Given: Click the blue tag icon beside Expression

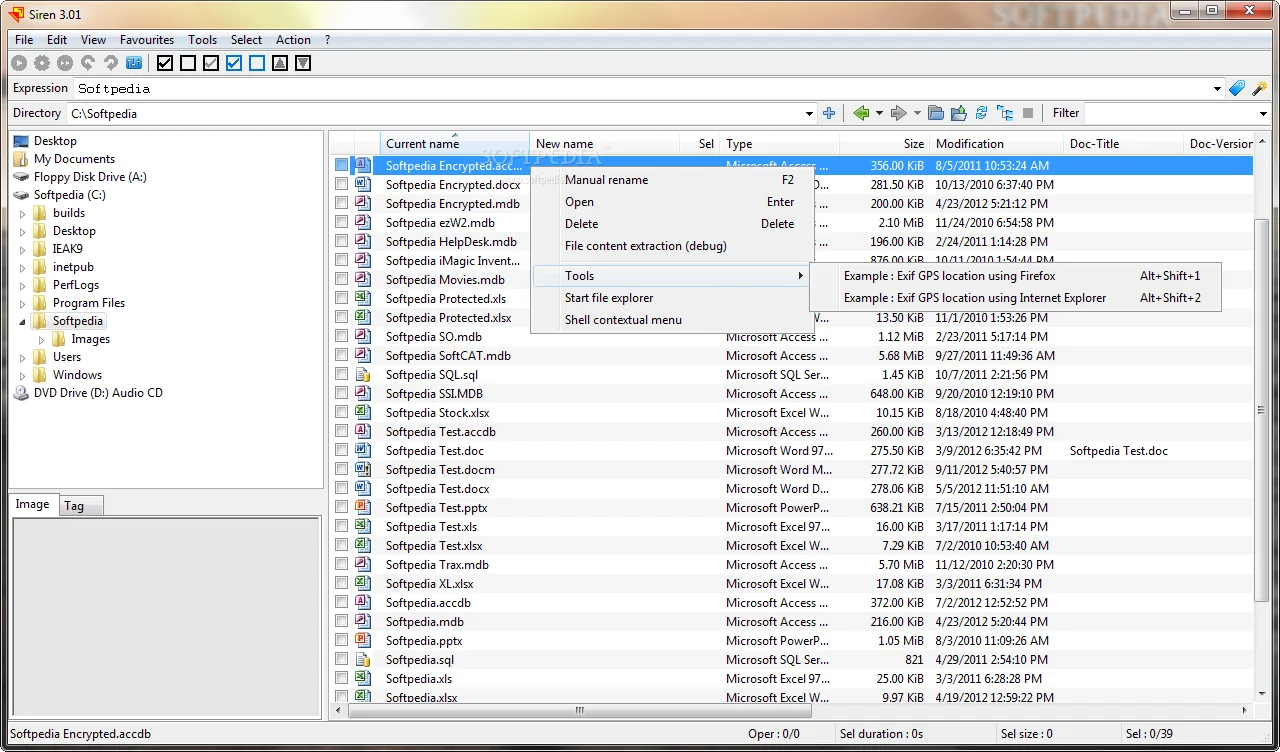Looking at the screenshot, I should point(1237,88).
